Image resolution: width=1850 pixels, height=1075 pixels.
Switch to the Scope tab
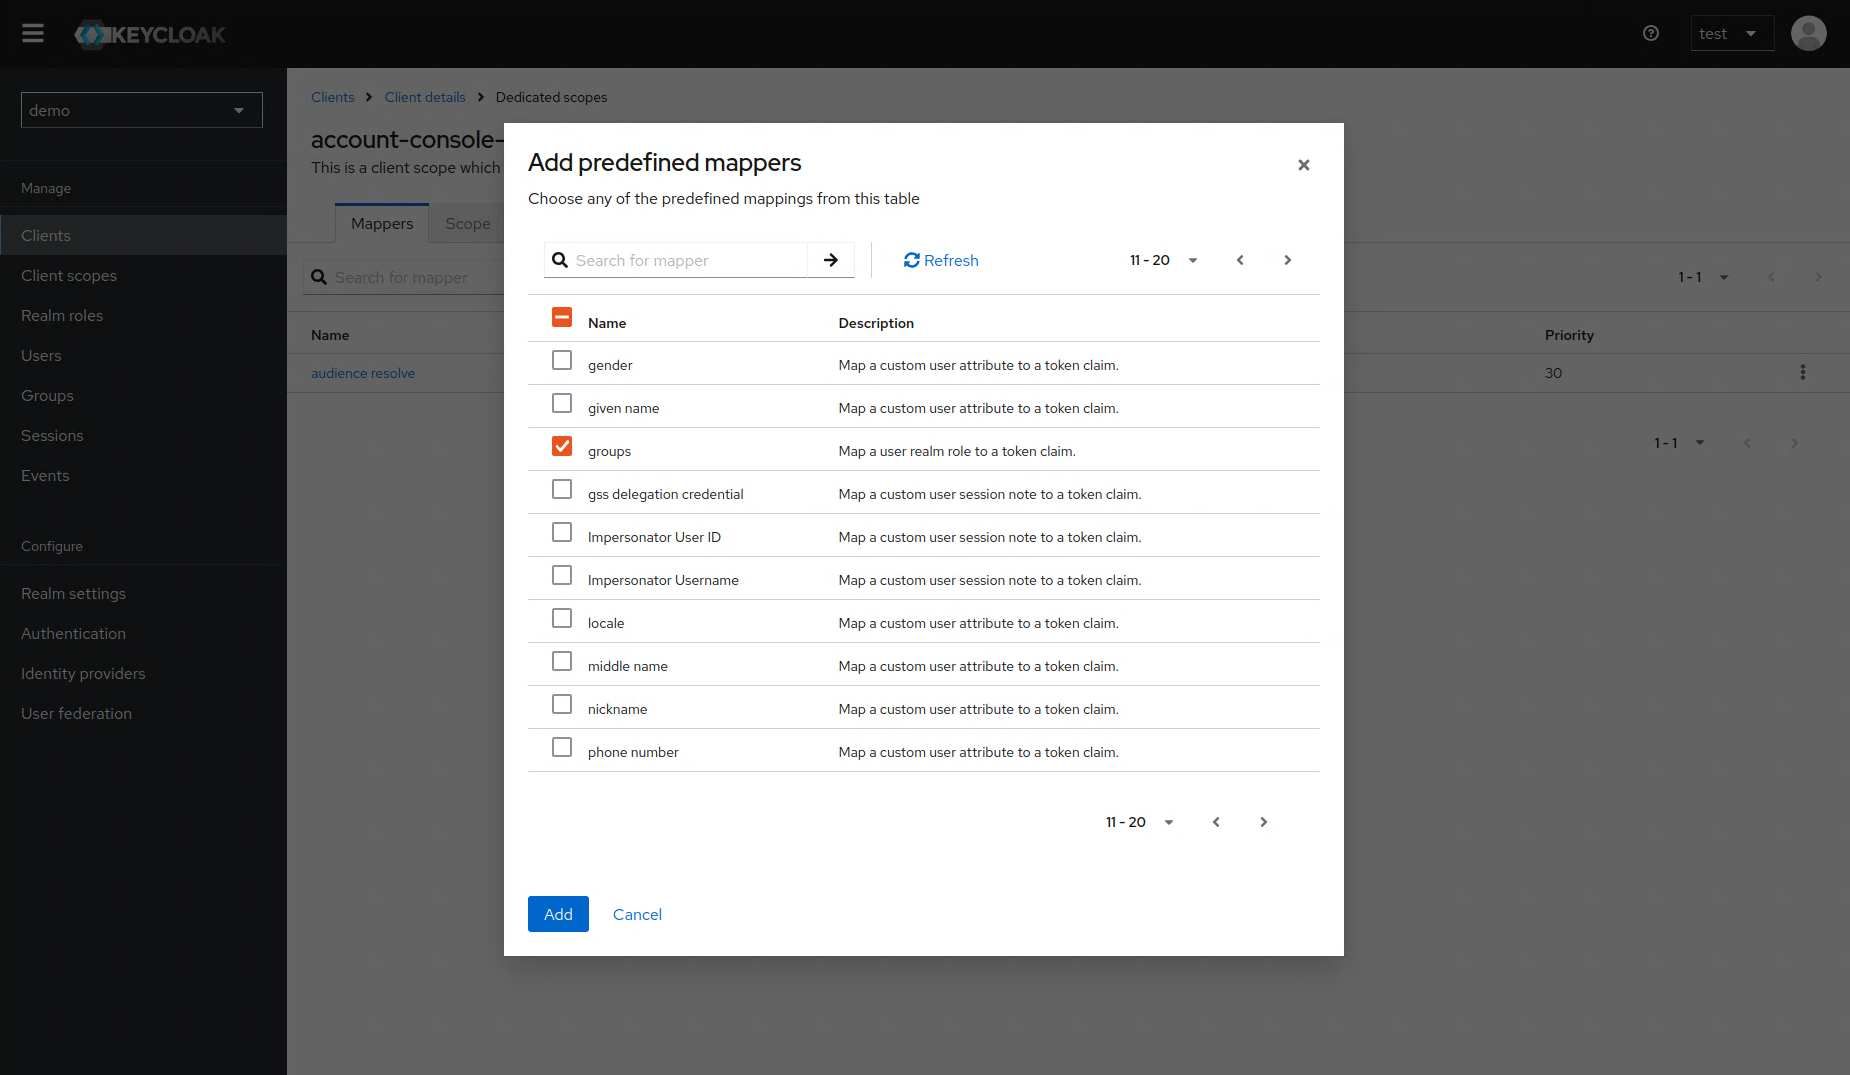point(467,223)
